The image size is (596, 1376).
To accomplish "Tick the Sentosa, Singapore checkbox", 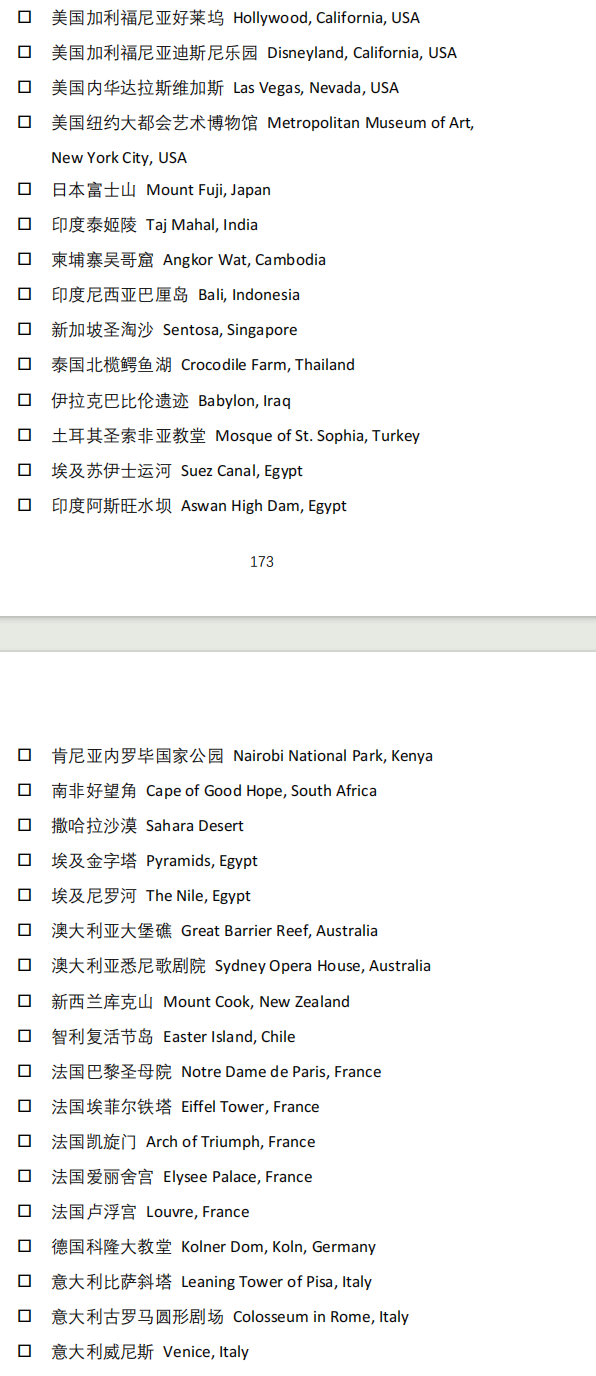I will 24,329.
